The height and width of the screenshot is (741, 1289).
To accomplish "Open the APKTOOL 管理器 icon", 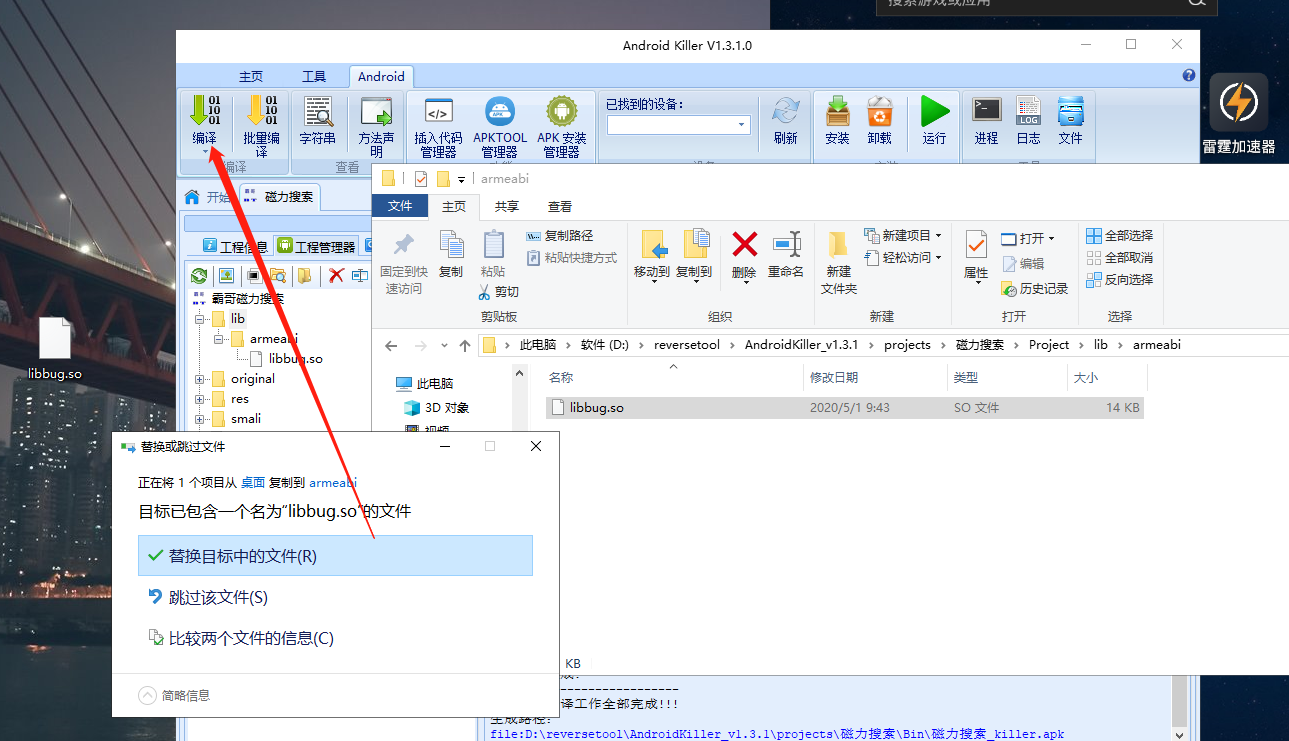I will [x=500, y=111].
